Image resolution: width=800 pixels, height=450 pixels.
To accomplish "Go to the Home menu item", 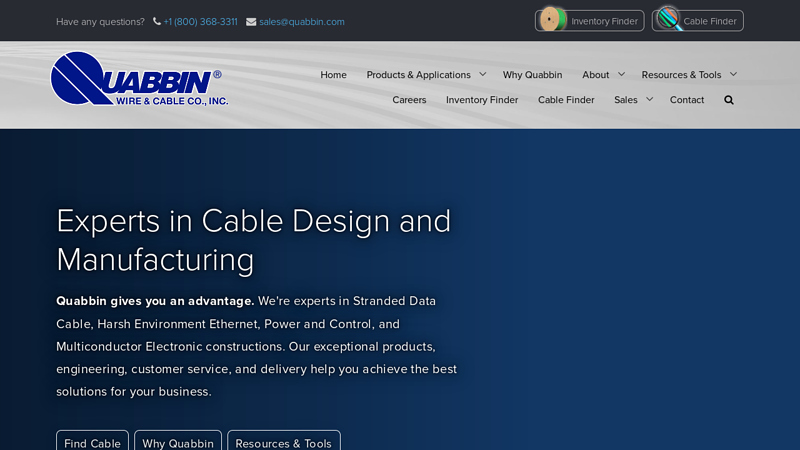I will pos(333,75).
